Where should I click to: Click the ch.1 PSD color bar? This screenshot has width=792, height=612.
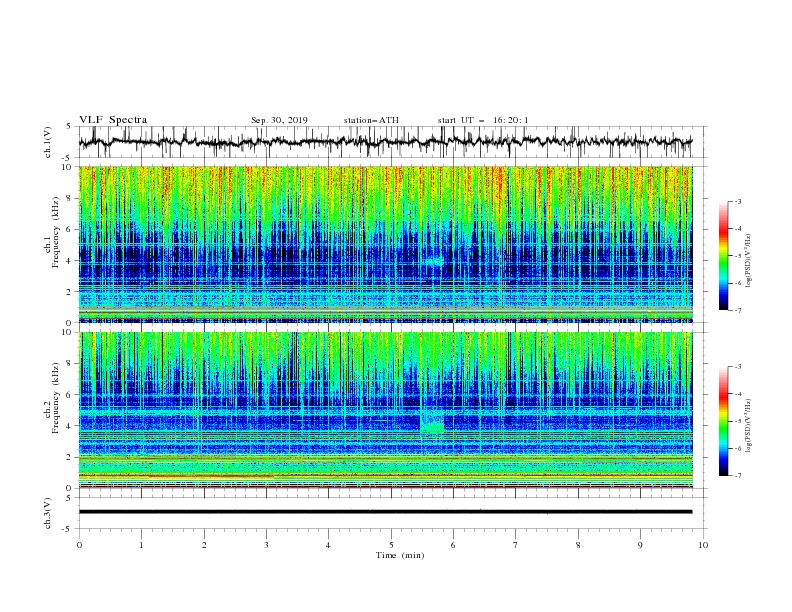point(723,256)
